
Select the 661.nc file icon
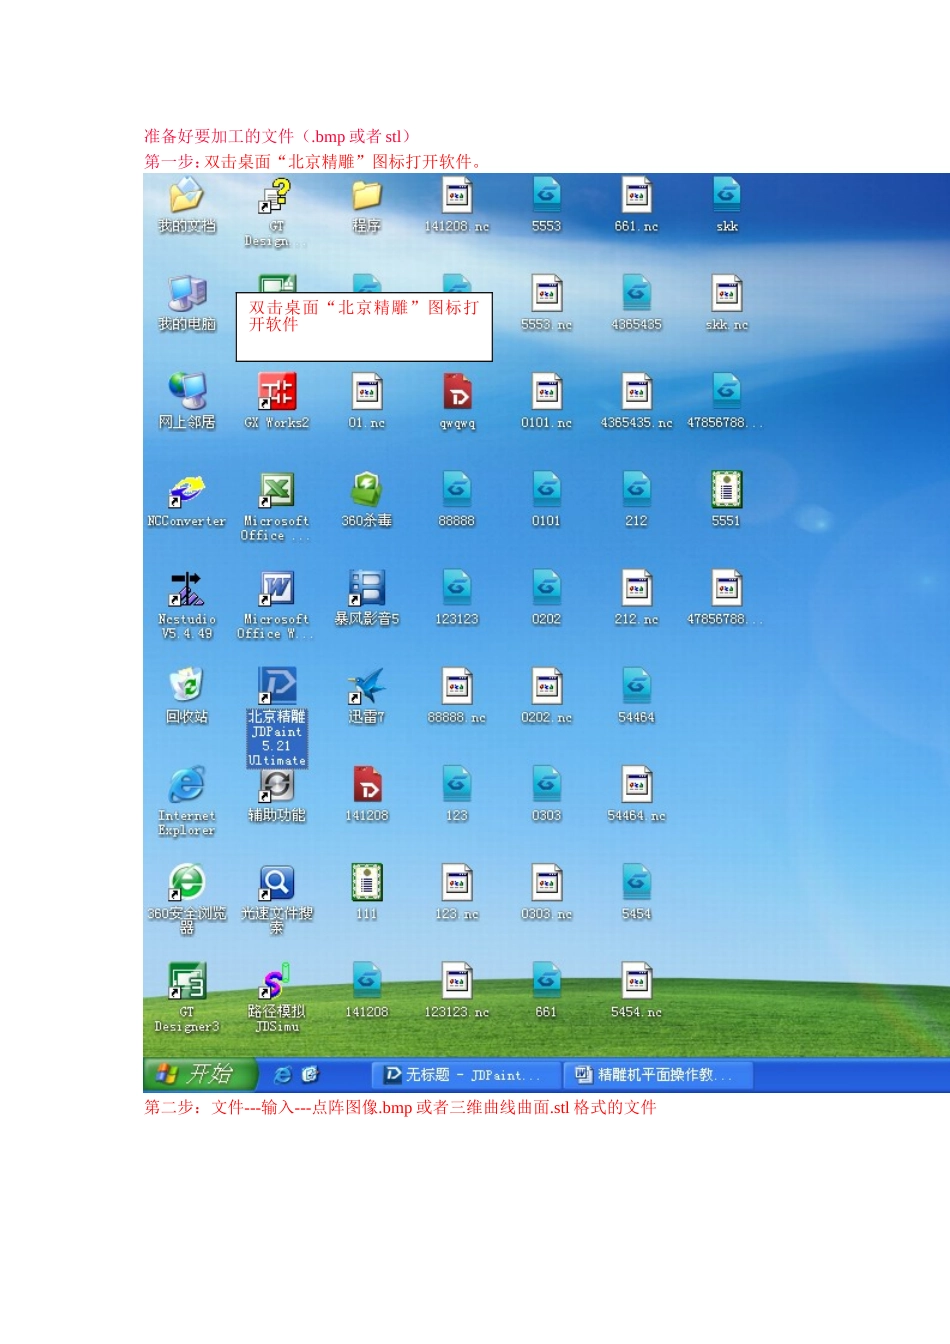point(636,205)
